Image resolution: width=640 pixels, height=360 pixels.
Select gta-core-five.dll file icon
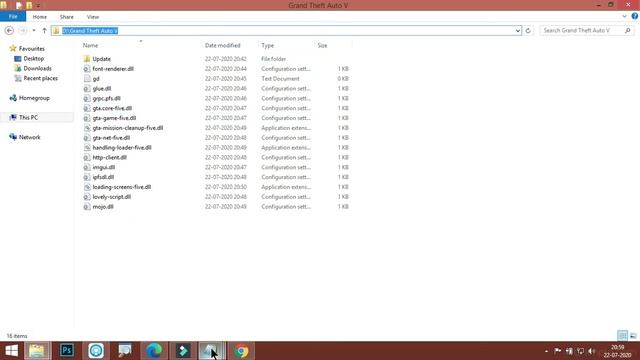click(x=87, y=108)
